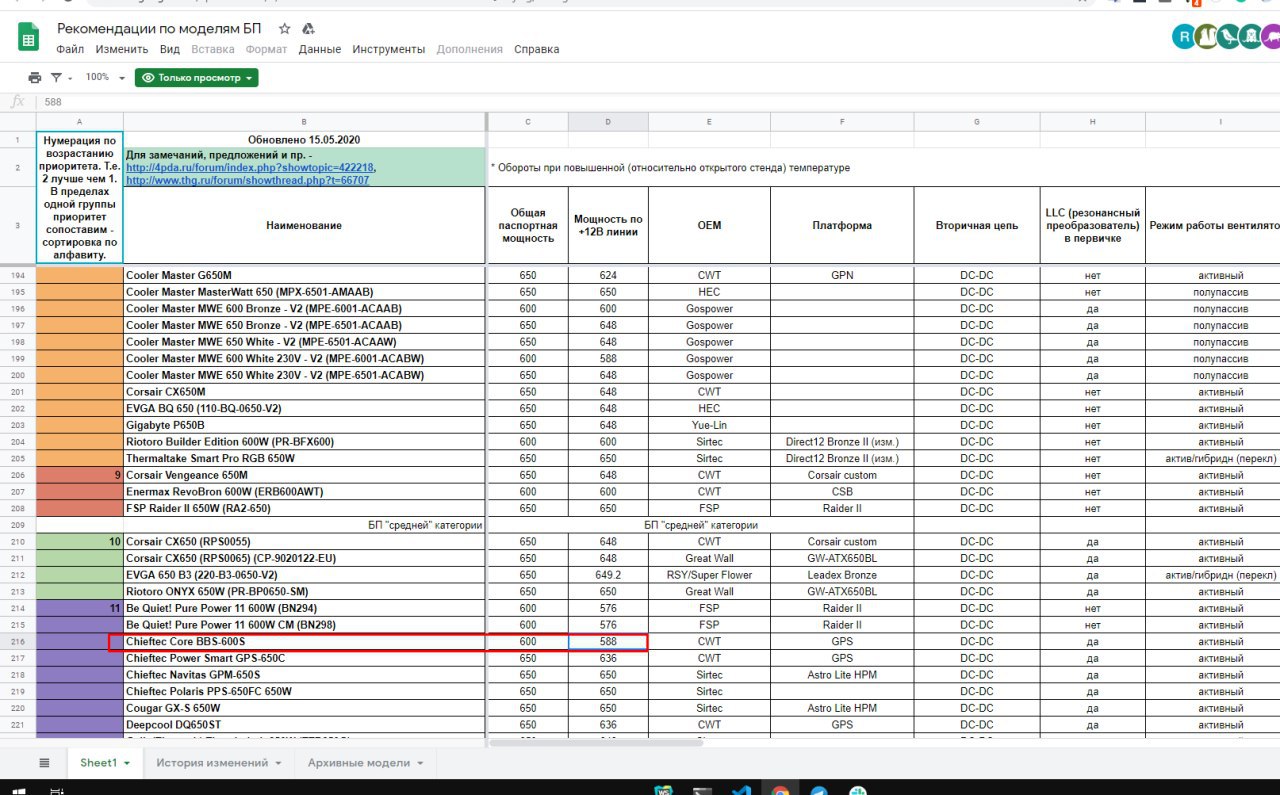
Task: Select row header 216
Action: [x=18, y=642]
